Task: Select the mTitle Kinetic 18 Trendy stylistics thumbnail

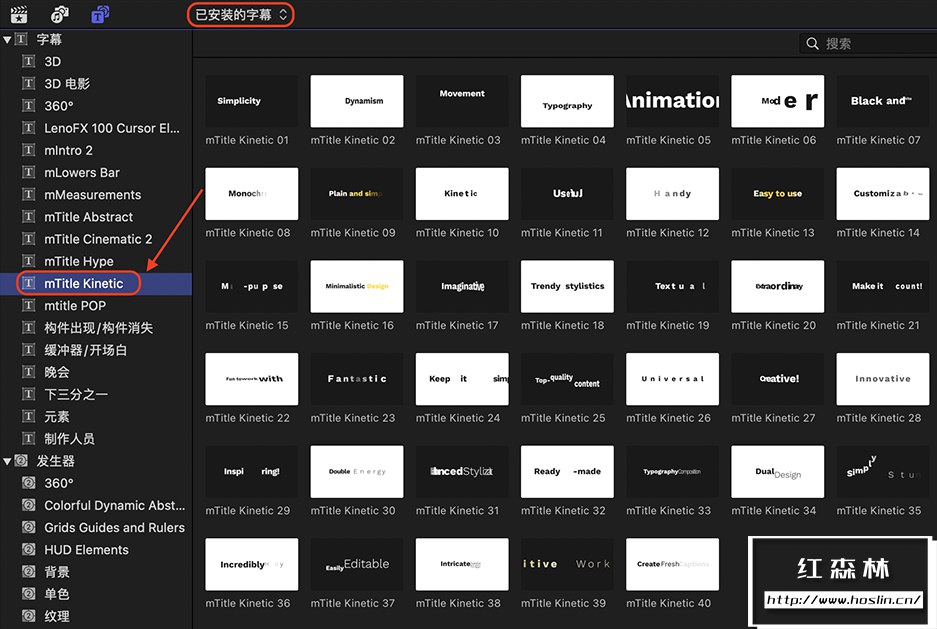Action: coord(567,286)
